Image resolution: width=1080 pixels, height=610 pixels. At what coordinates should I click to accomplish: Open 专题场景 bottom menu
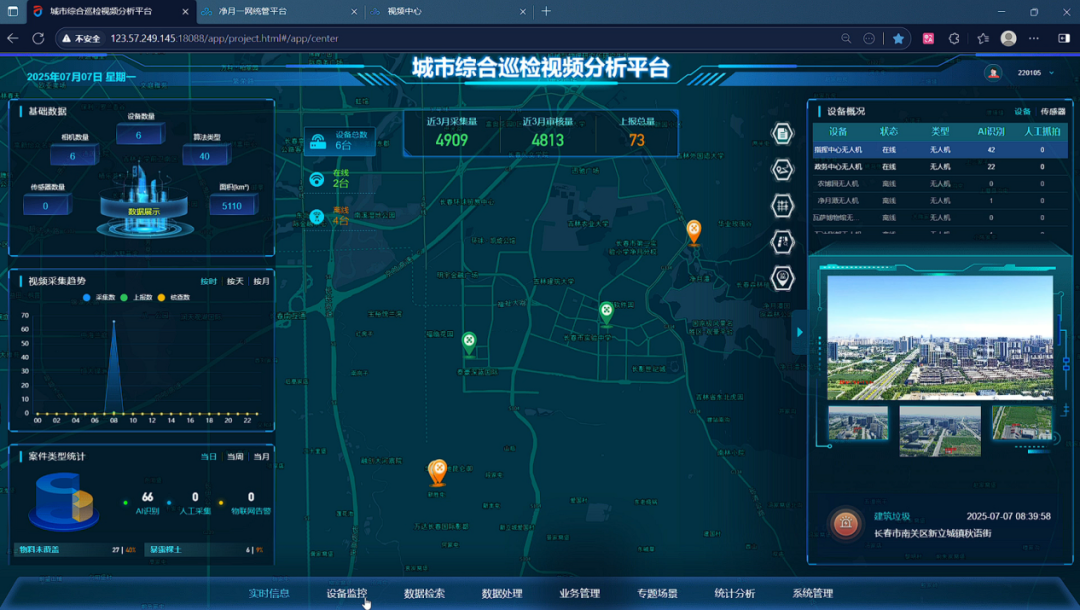(x=657, y=593)
